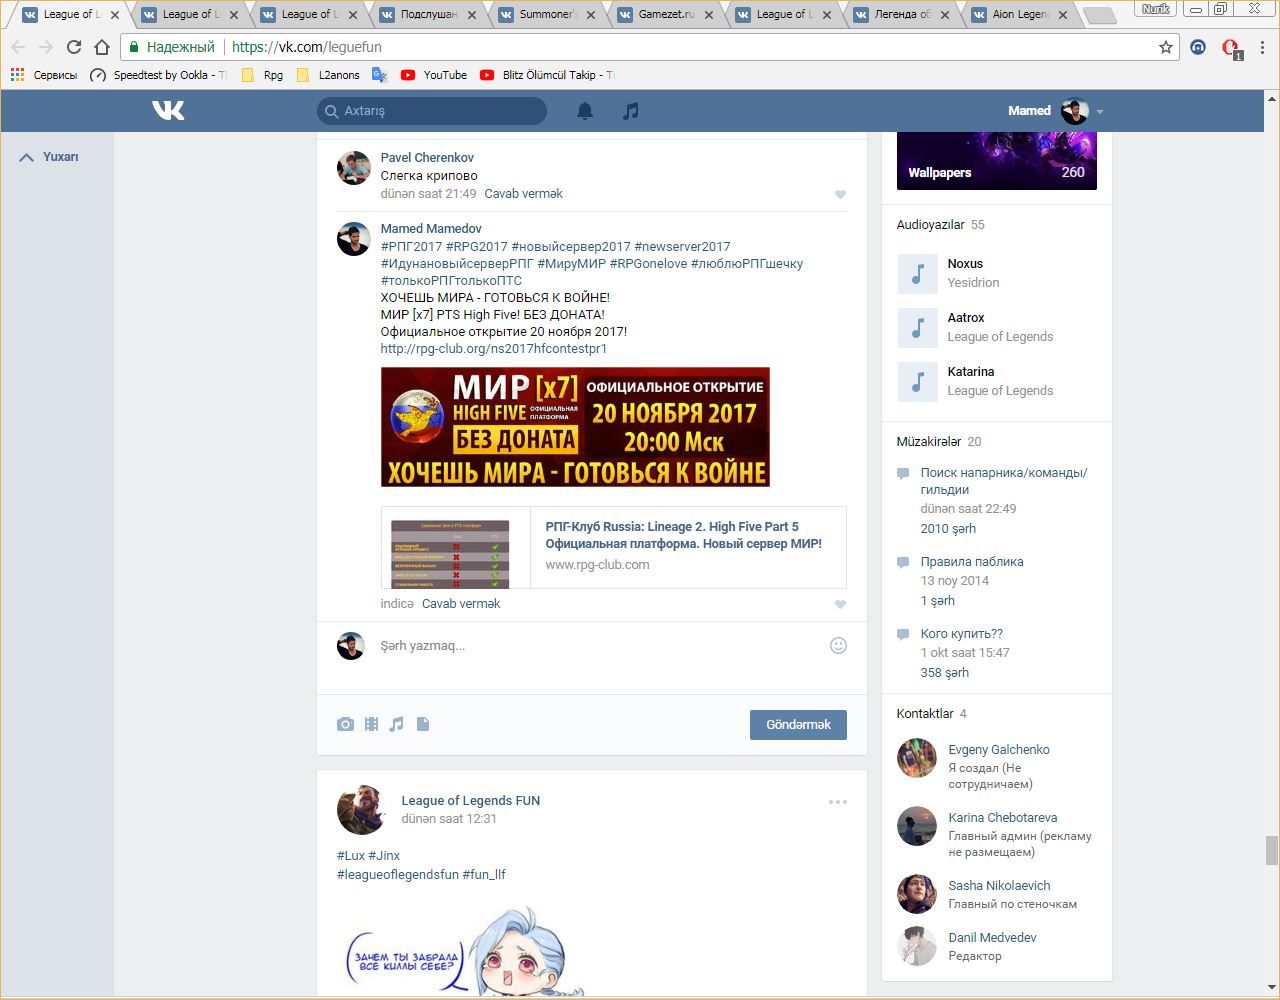Open the L2anons bookmarks folder
1280x1000 pixels.
coord(328,75)
